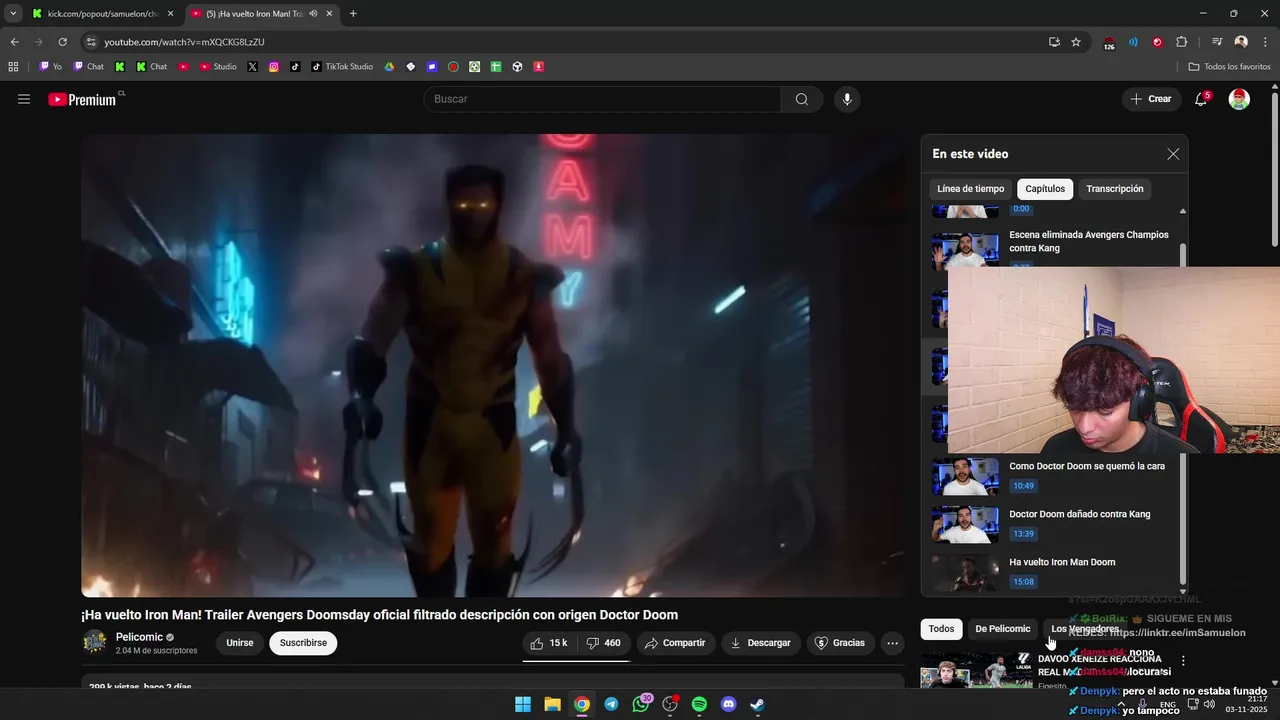Open the apps grid in bookmarks bar

[x=13, y=67]
